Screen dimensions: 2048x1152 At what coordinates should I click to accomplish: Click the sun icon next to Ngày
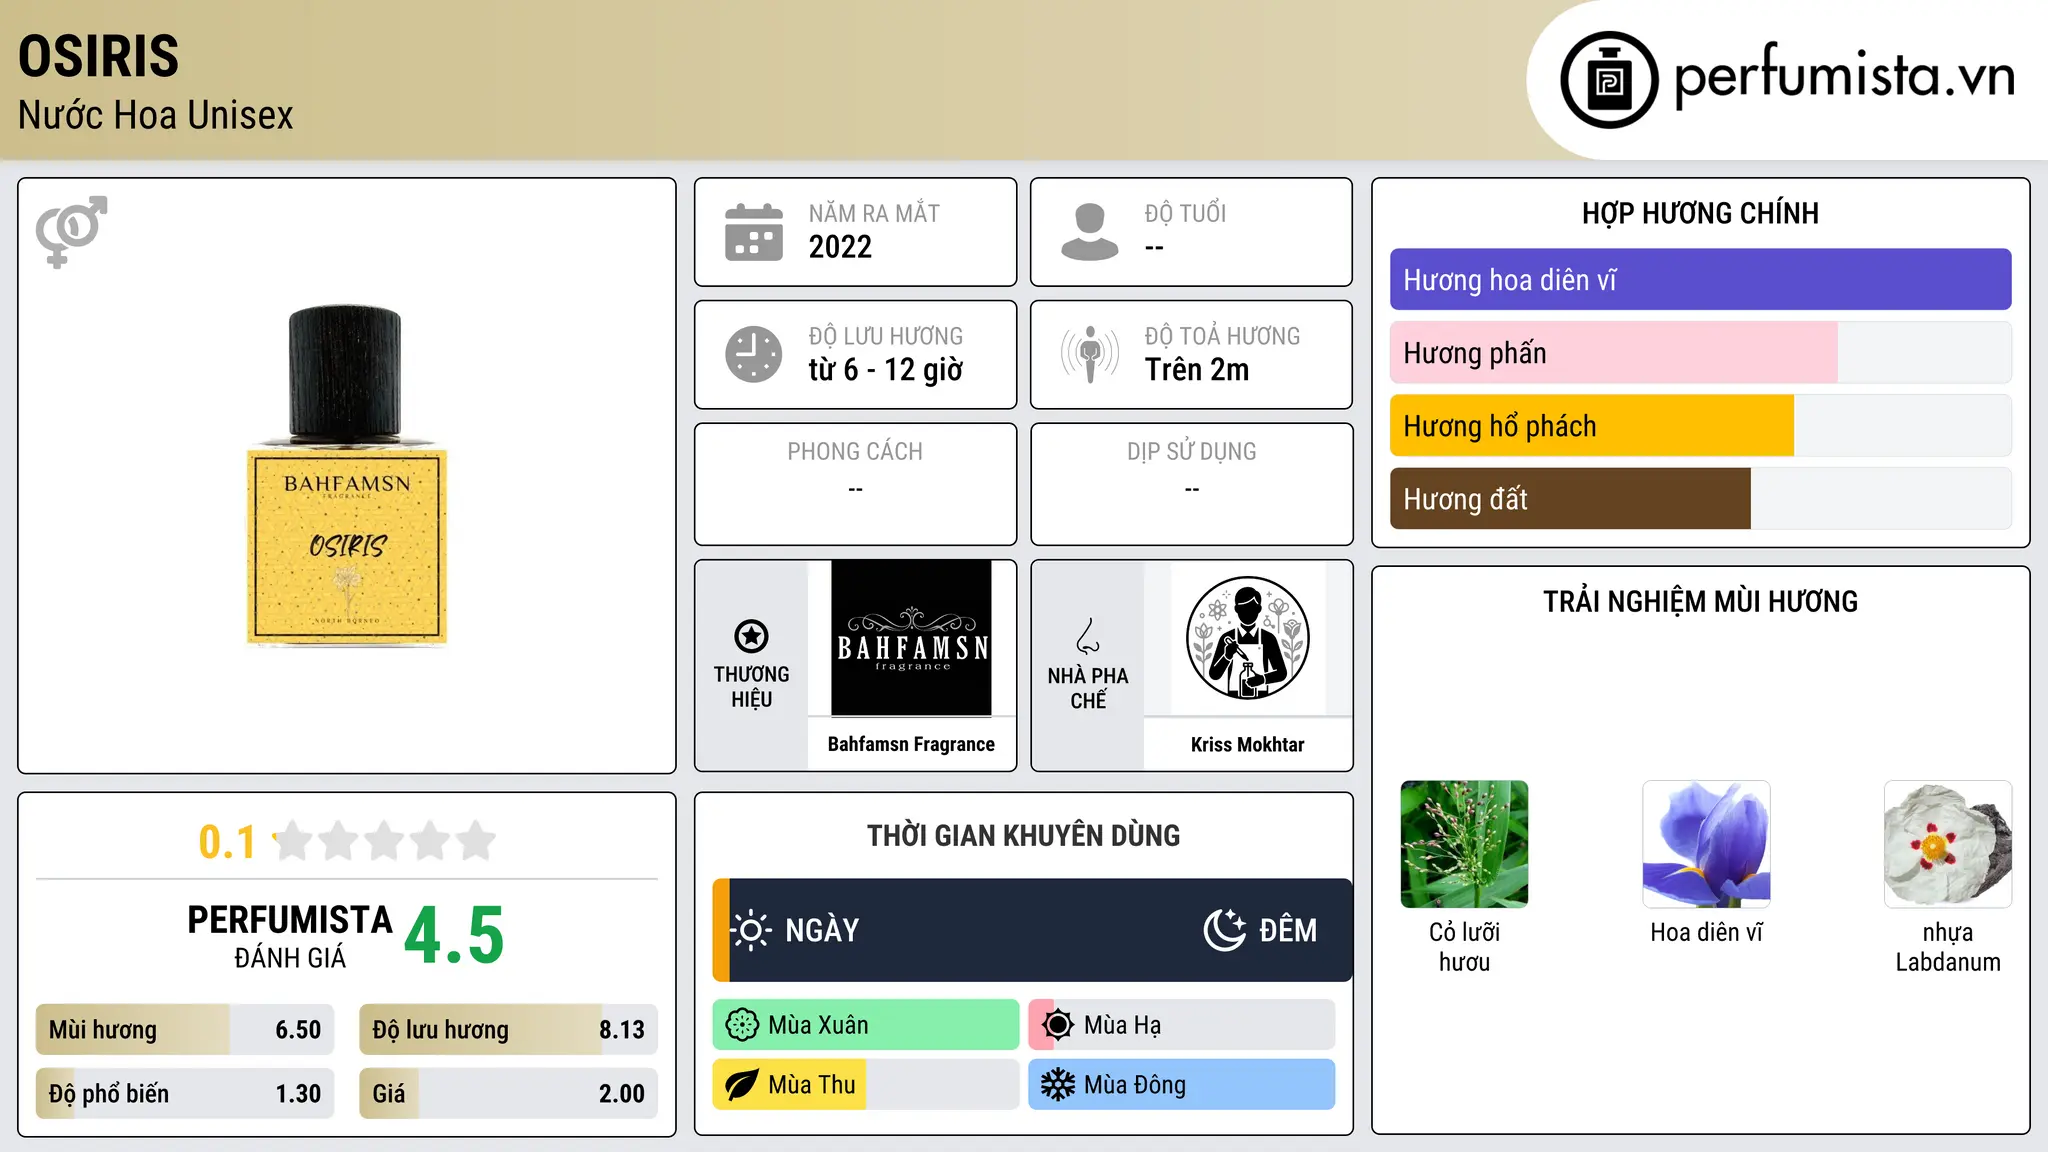click(751, 930)
